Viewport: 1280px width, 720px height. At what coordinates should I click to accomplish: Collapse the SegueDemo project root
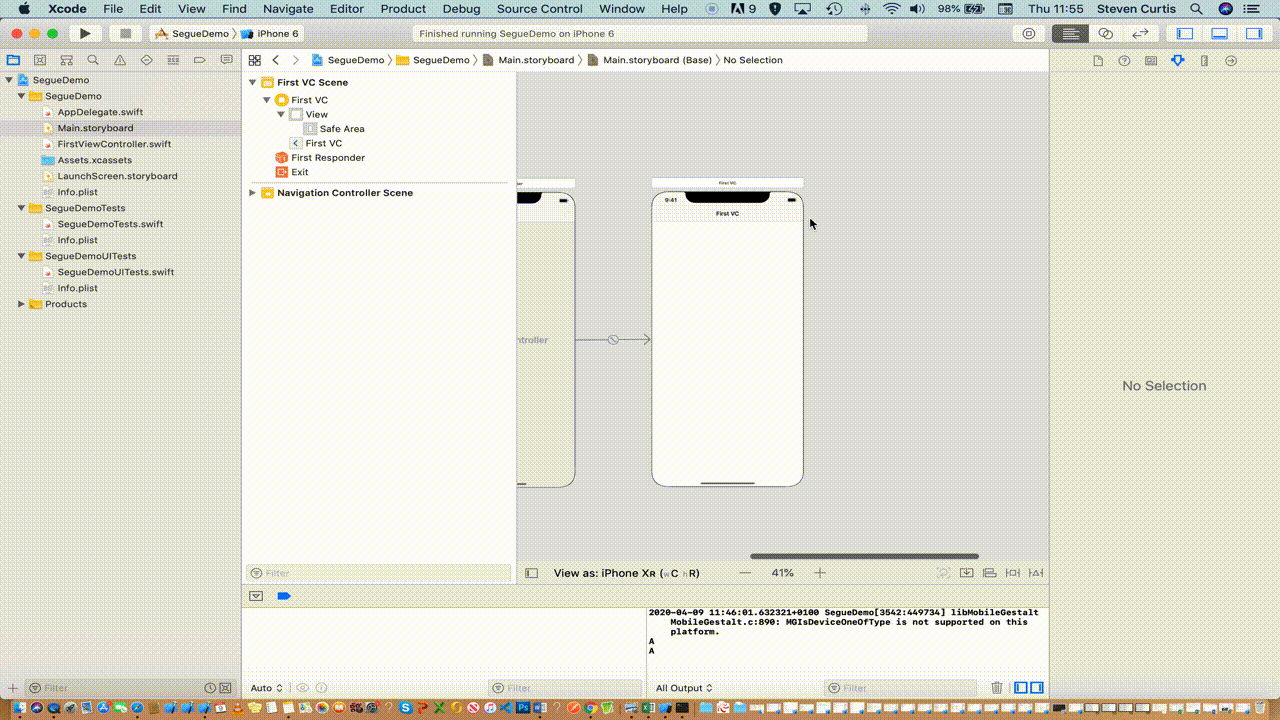tap(9, 80)
